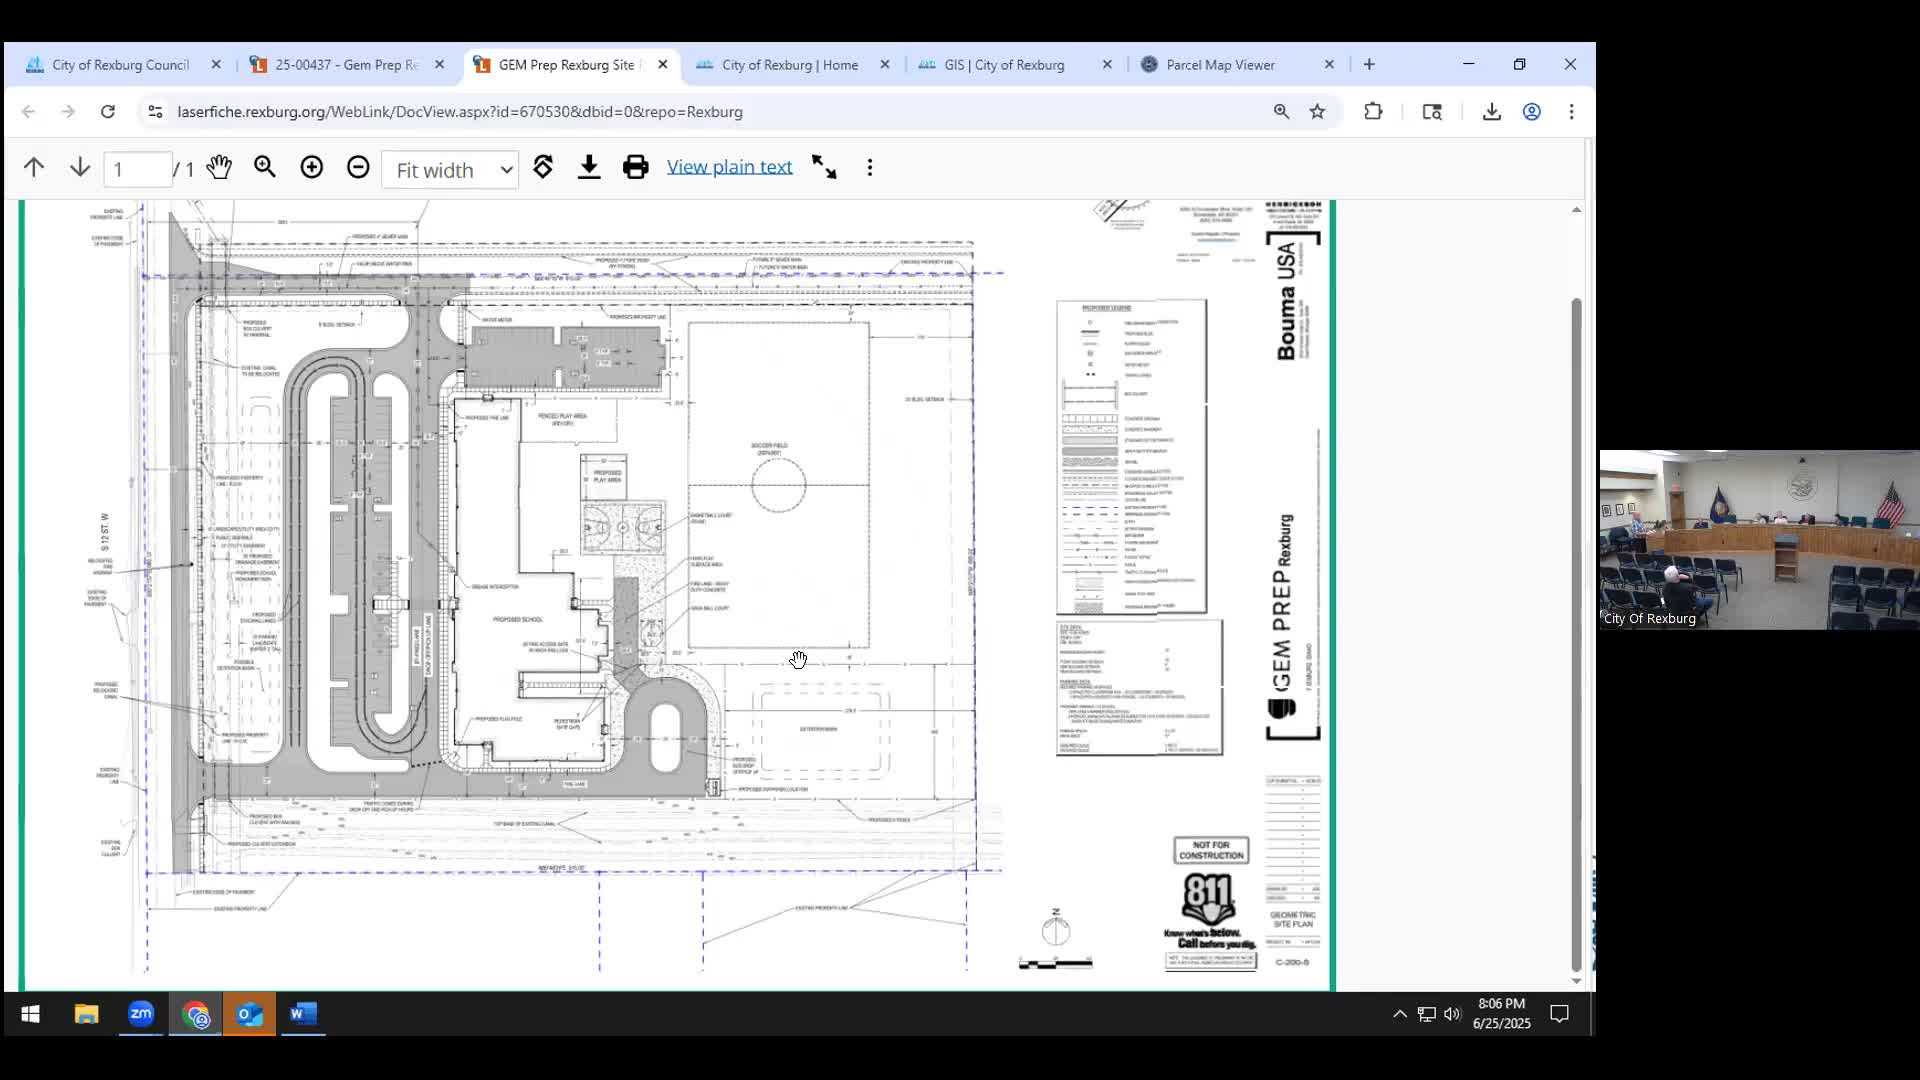Click the browser back arrow
1920x1080 pixels.
[x=28, y=111]
